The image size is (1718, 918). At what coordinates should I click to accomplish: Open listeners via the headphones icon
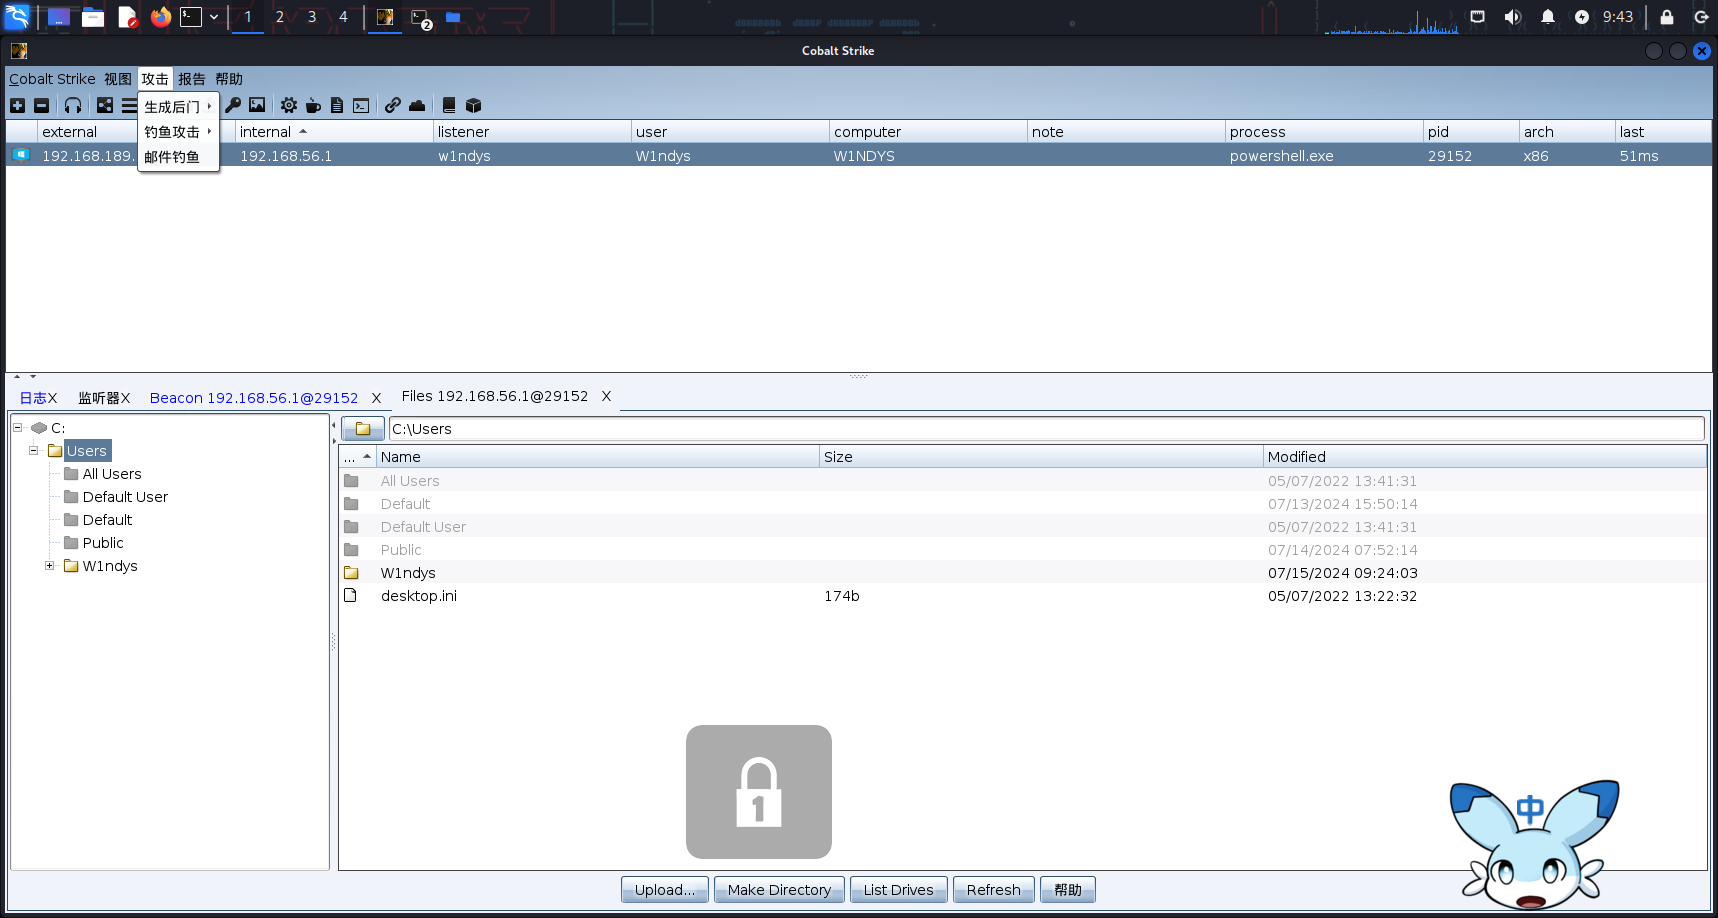73,106
